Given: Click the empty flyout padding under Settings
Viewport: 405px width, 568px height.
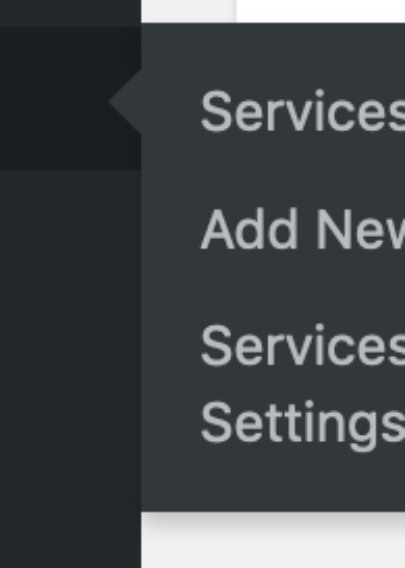Looking at the screenshot, I should coord(273,484).
